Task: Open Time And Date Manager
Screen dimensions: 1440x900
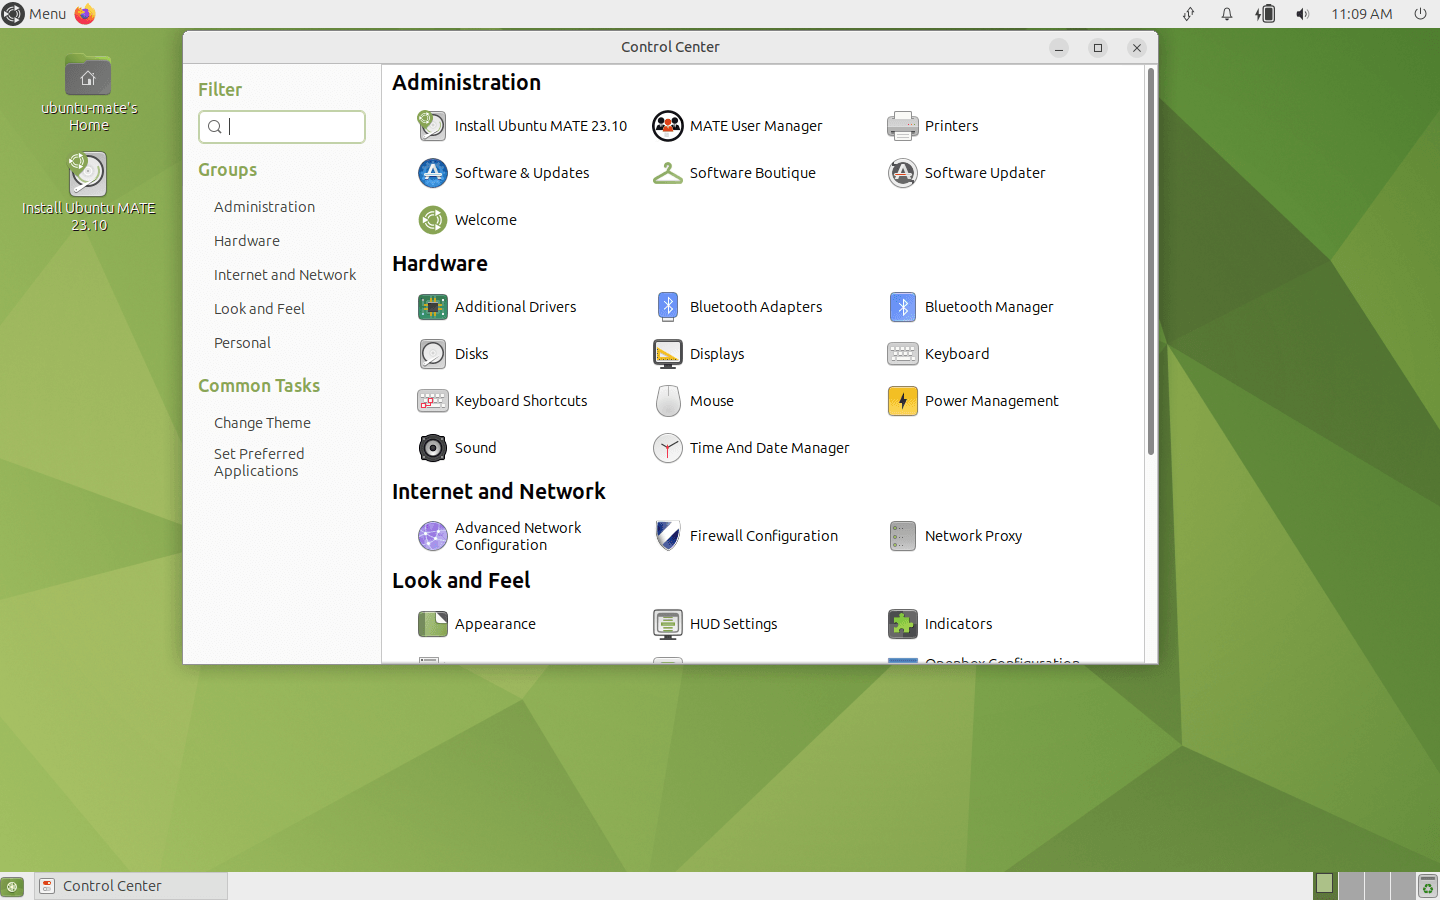Action: coord(751,448)
